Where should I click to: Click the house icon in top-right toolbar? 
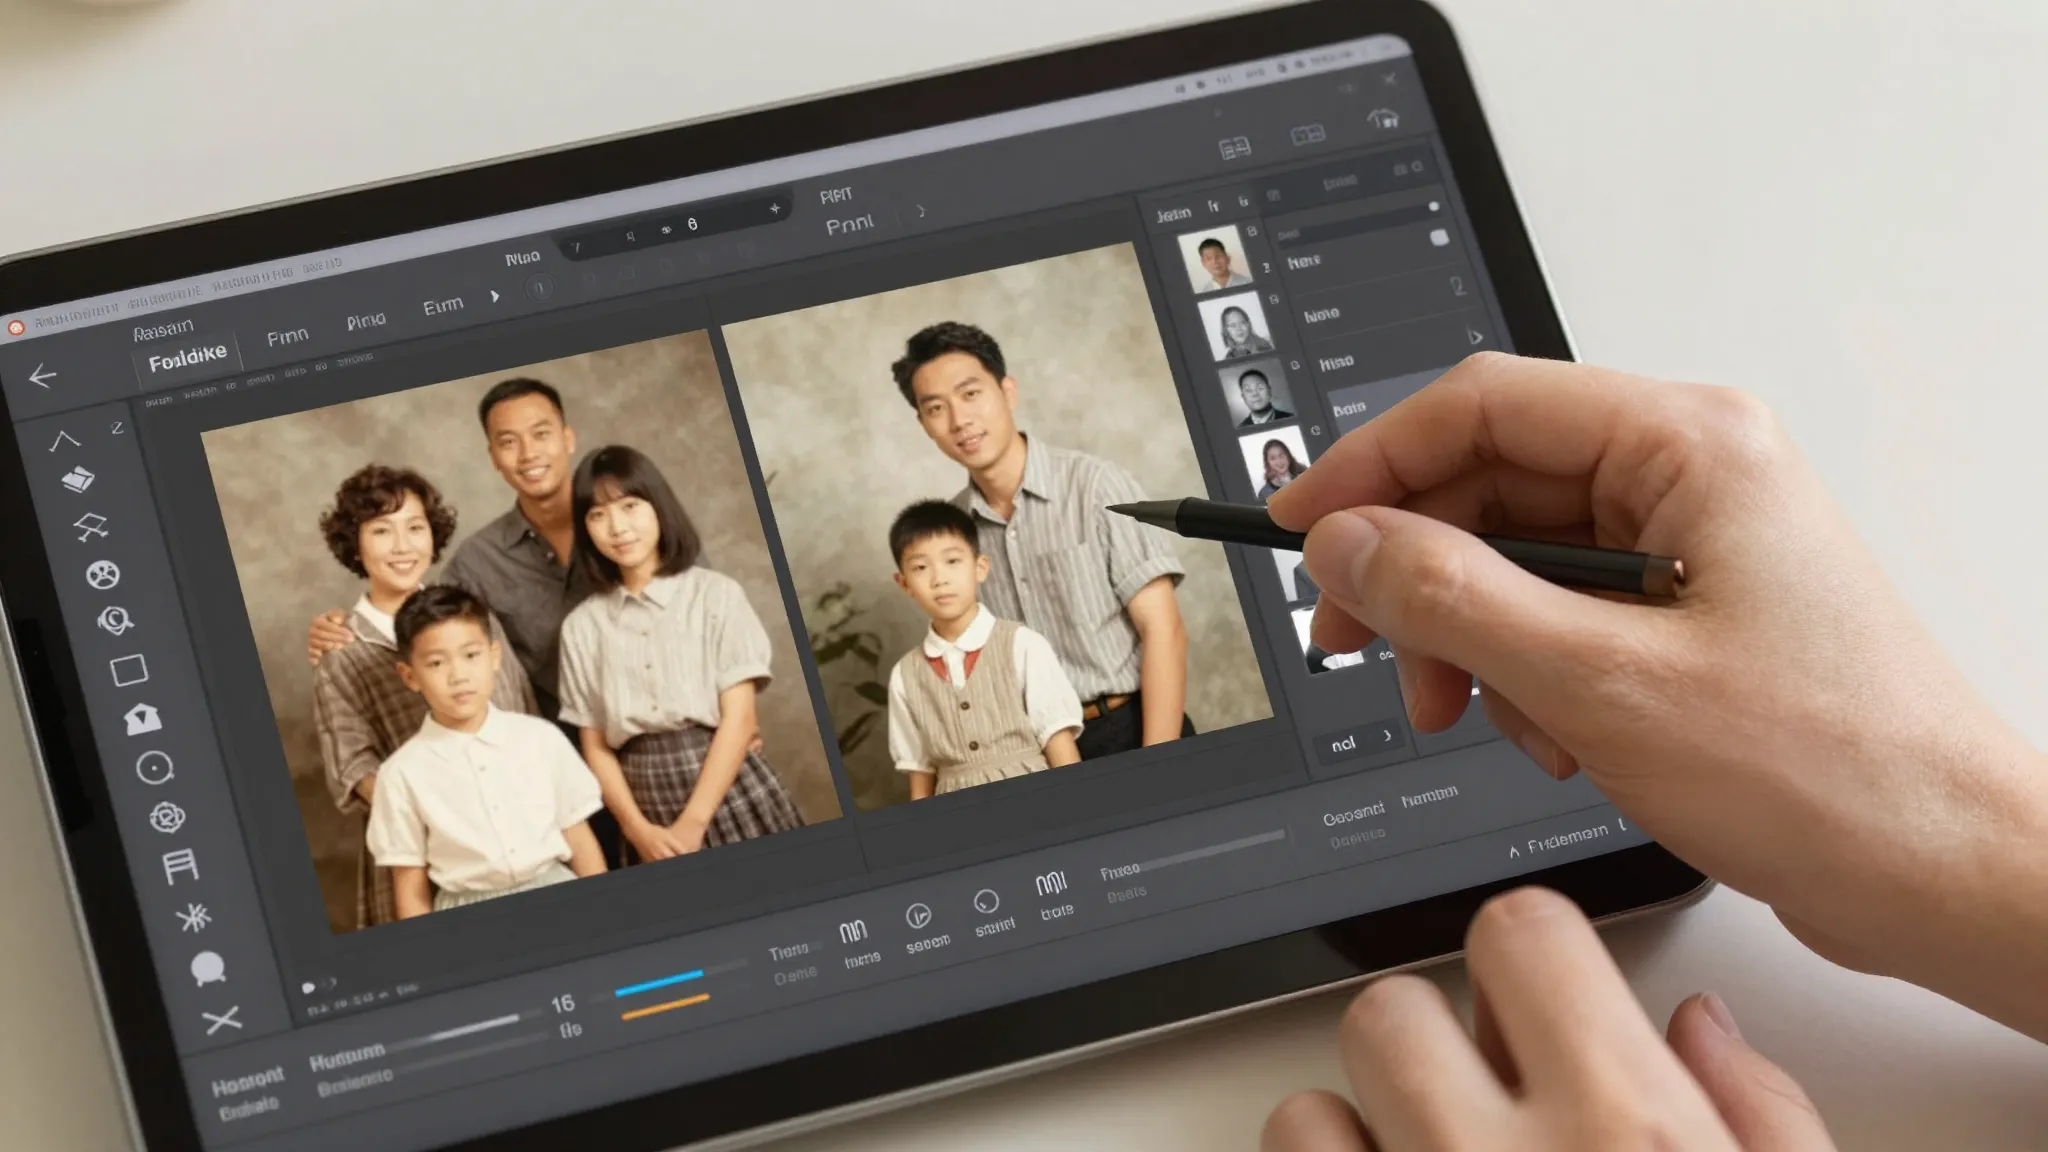(x=1383, y=119)
